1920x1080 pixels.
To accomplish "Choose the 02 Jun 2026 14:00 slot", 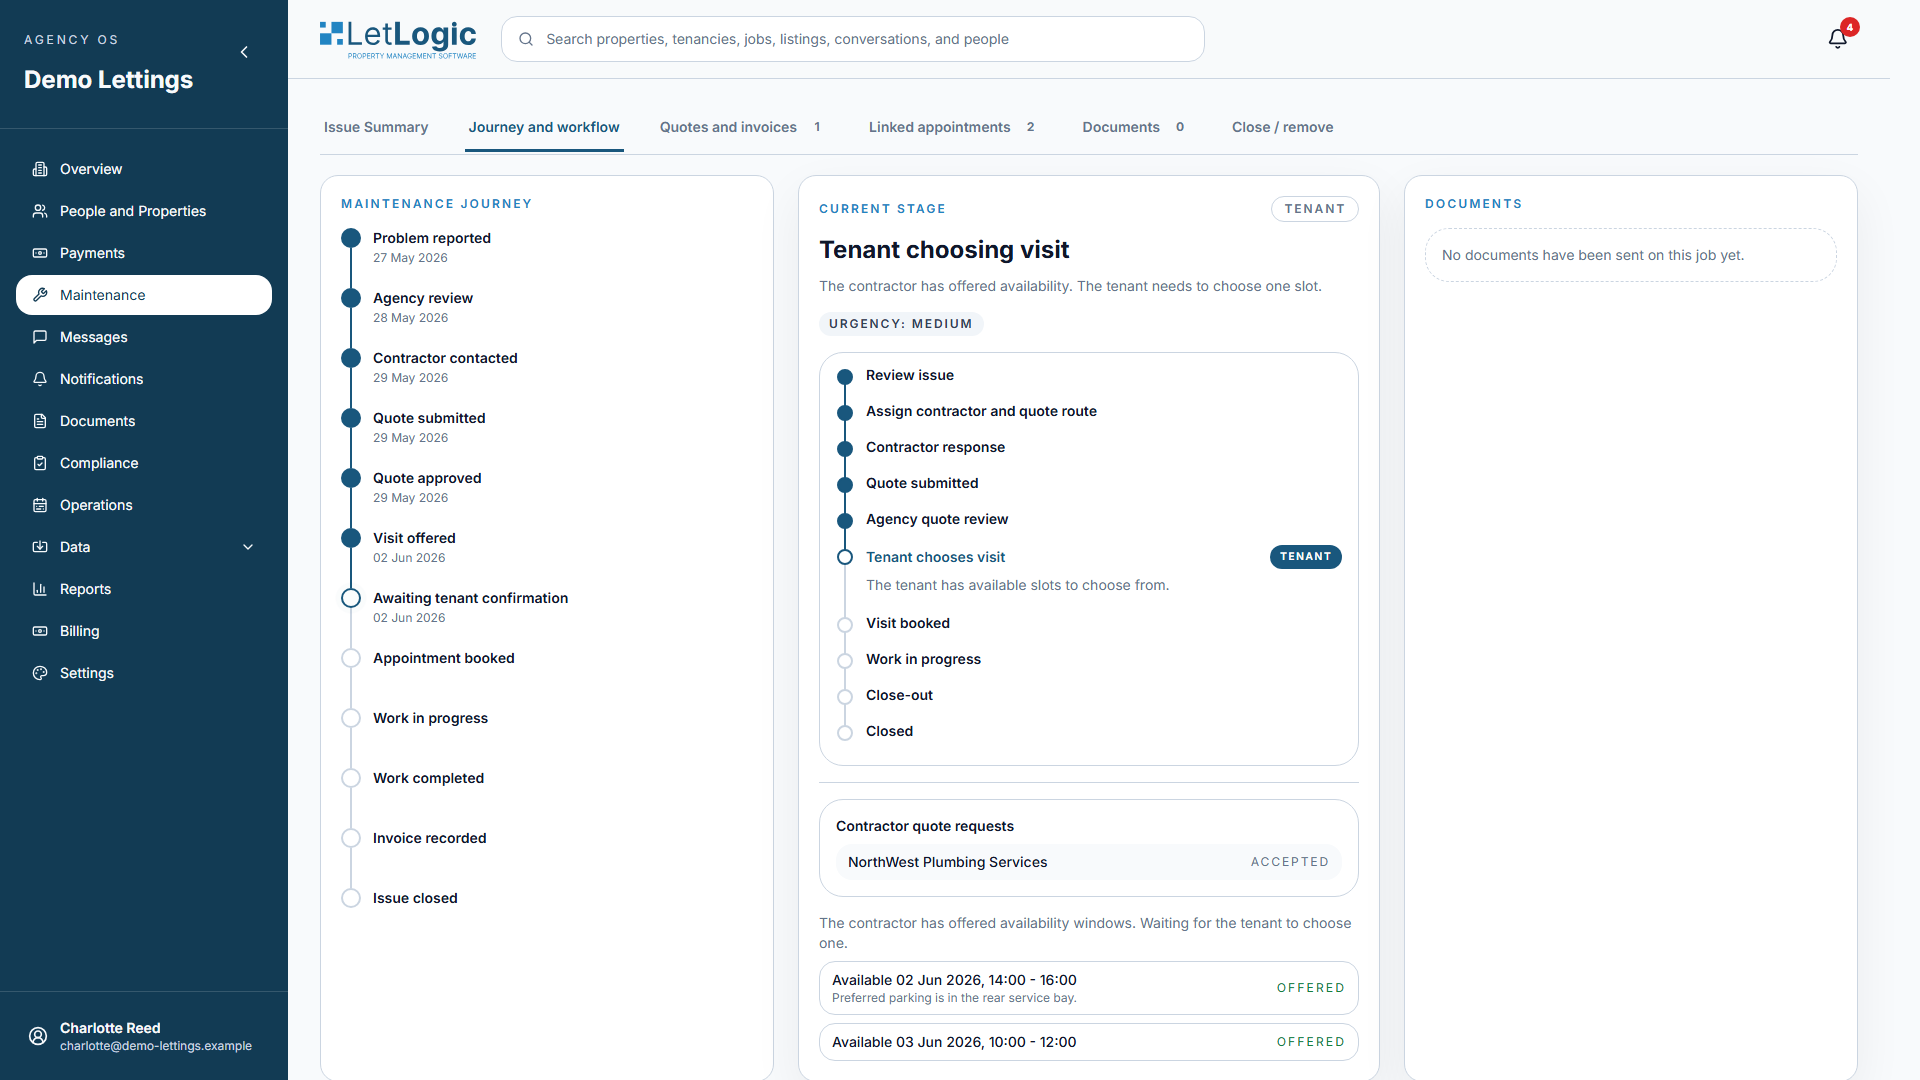I will click(x=1088, y=988).
